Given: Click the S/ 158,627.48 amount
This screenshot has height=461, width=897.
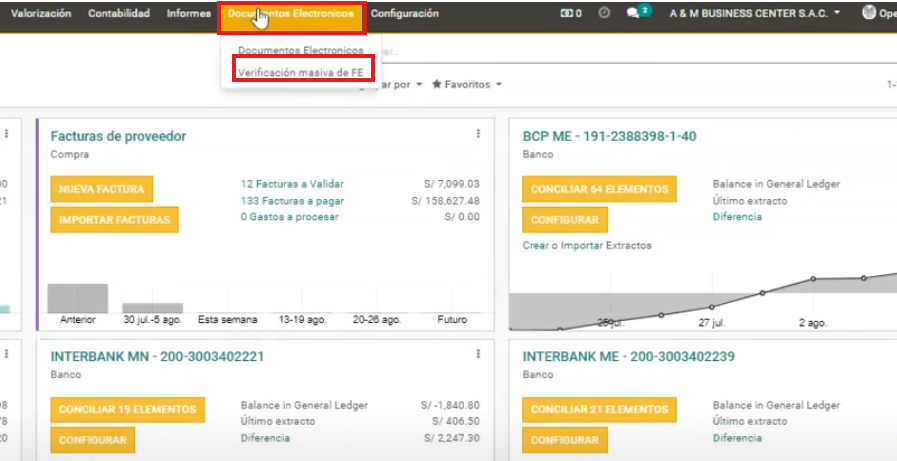Looking at the screenshot, I should (x=445, y=201).
